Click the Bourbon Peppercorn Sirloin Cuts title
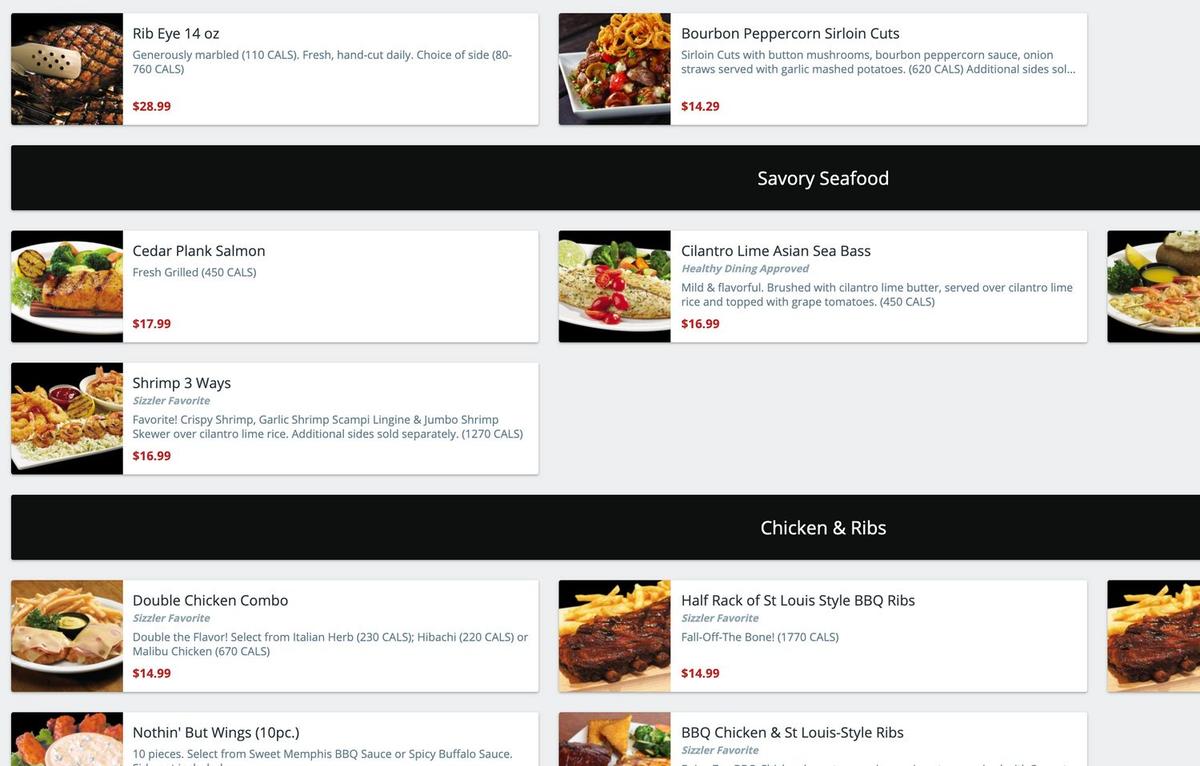Screen dimensions: 1200x766 tap(790, 34)
